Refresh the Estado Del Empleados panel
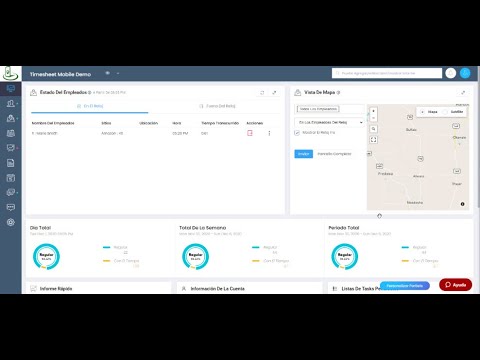Viewport: 480px width, 360px height. 262,93
